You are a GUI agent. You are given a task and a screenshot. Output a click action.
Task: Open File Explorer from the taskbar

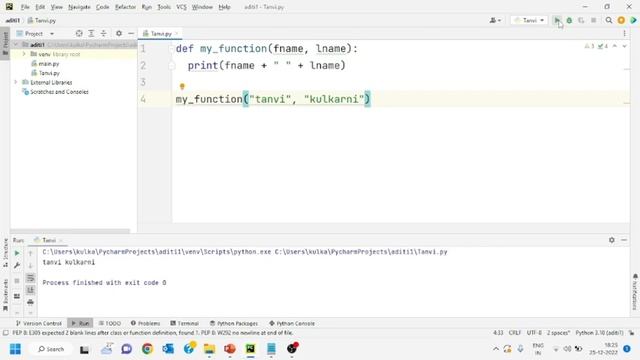coord(209,349)
